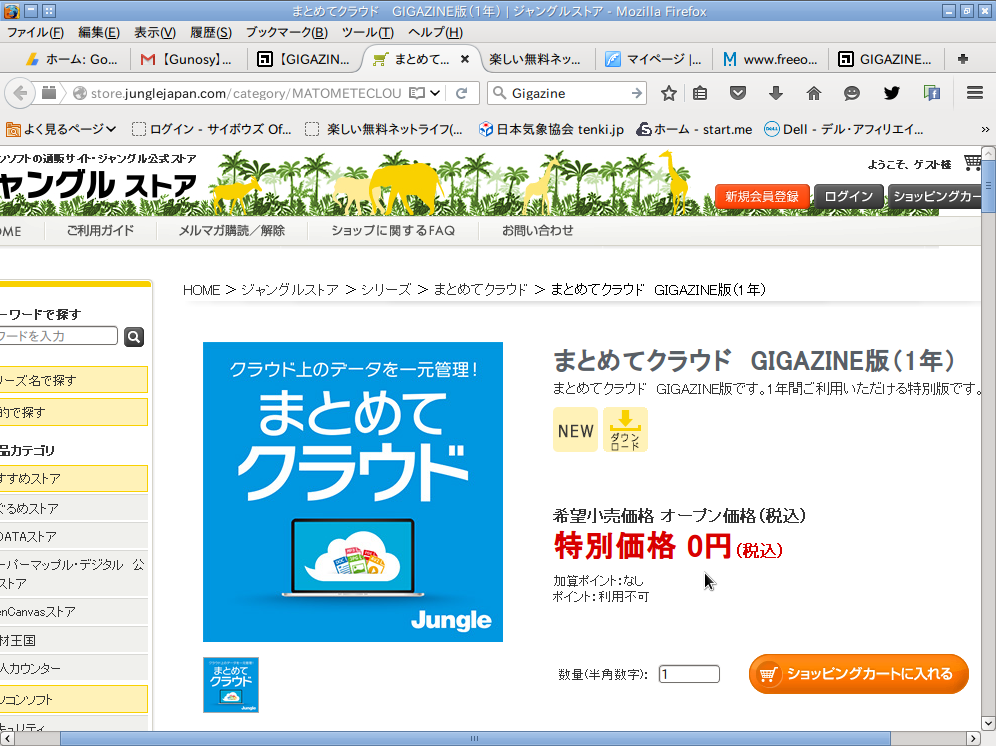The height and width of the screenshot is (746, 996).
Task: Bookmark this page with star icon
Action: [668, 93]
